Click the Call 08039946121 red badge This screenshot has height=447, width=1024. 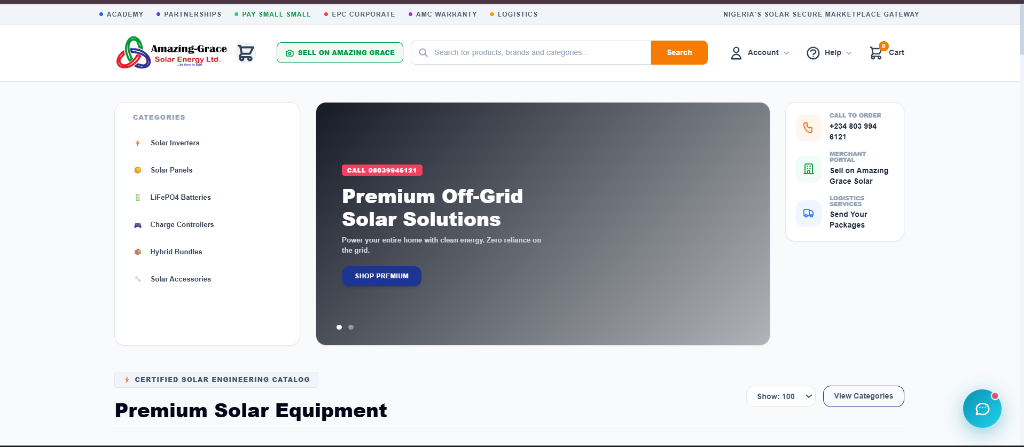[382, 170]
